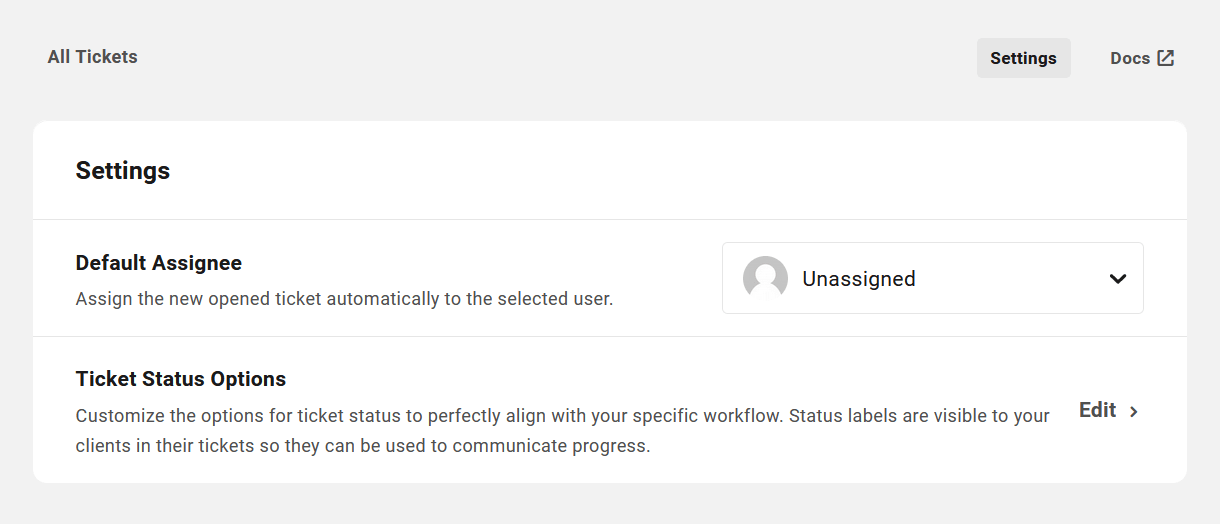
Task: Edit the Ticket Status Options
Action: click(x=1097, y=410)
